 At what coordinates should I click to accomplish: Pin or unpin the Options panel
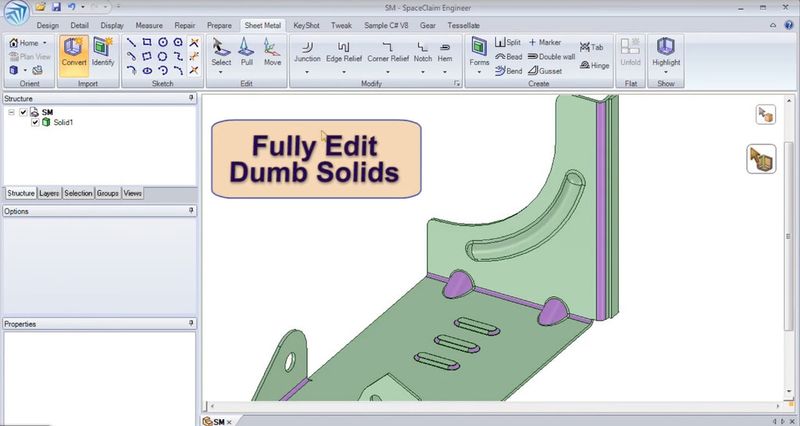(x=191, y=210)
